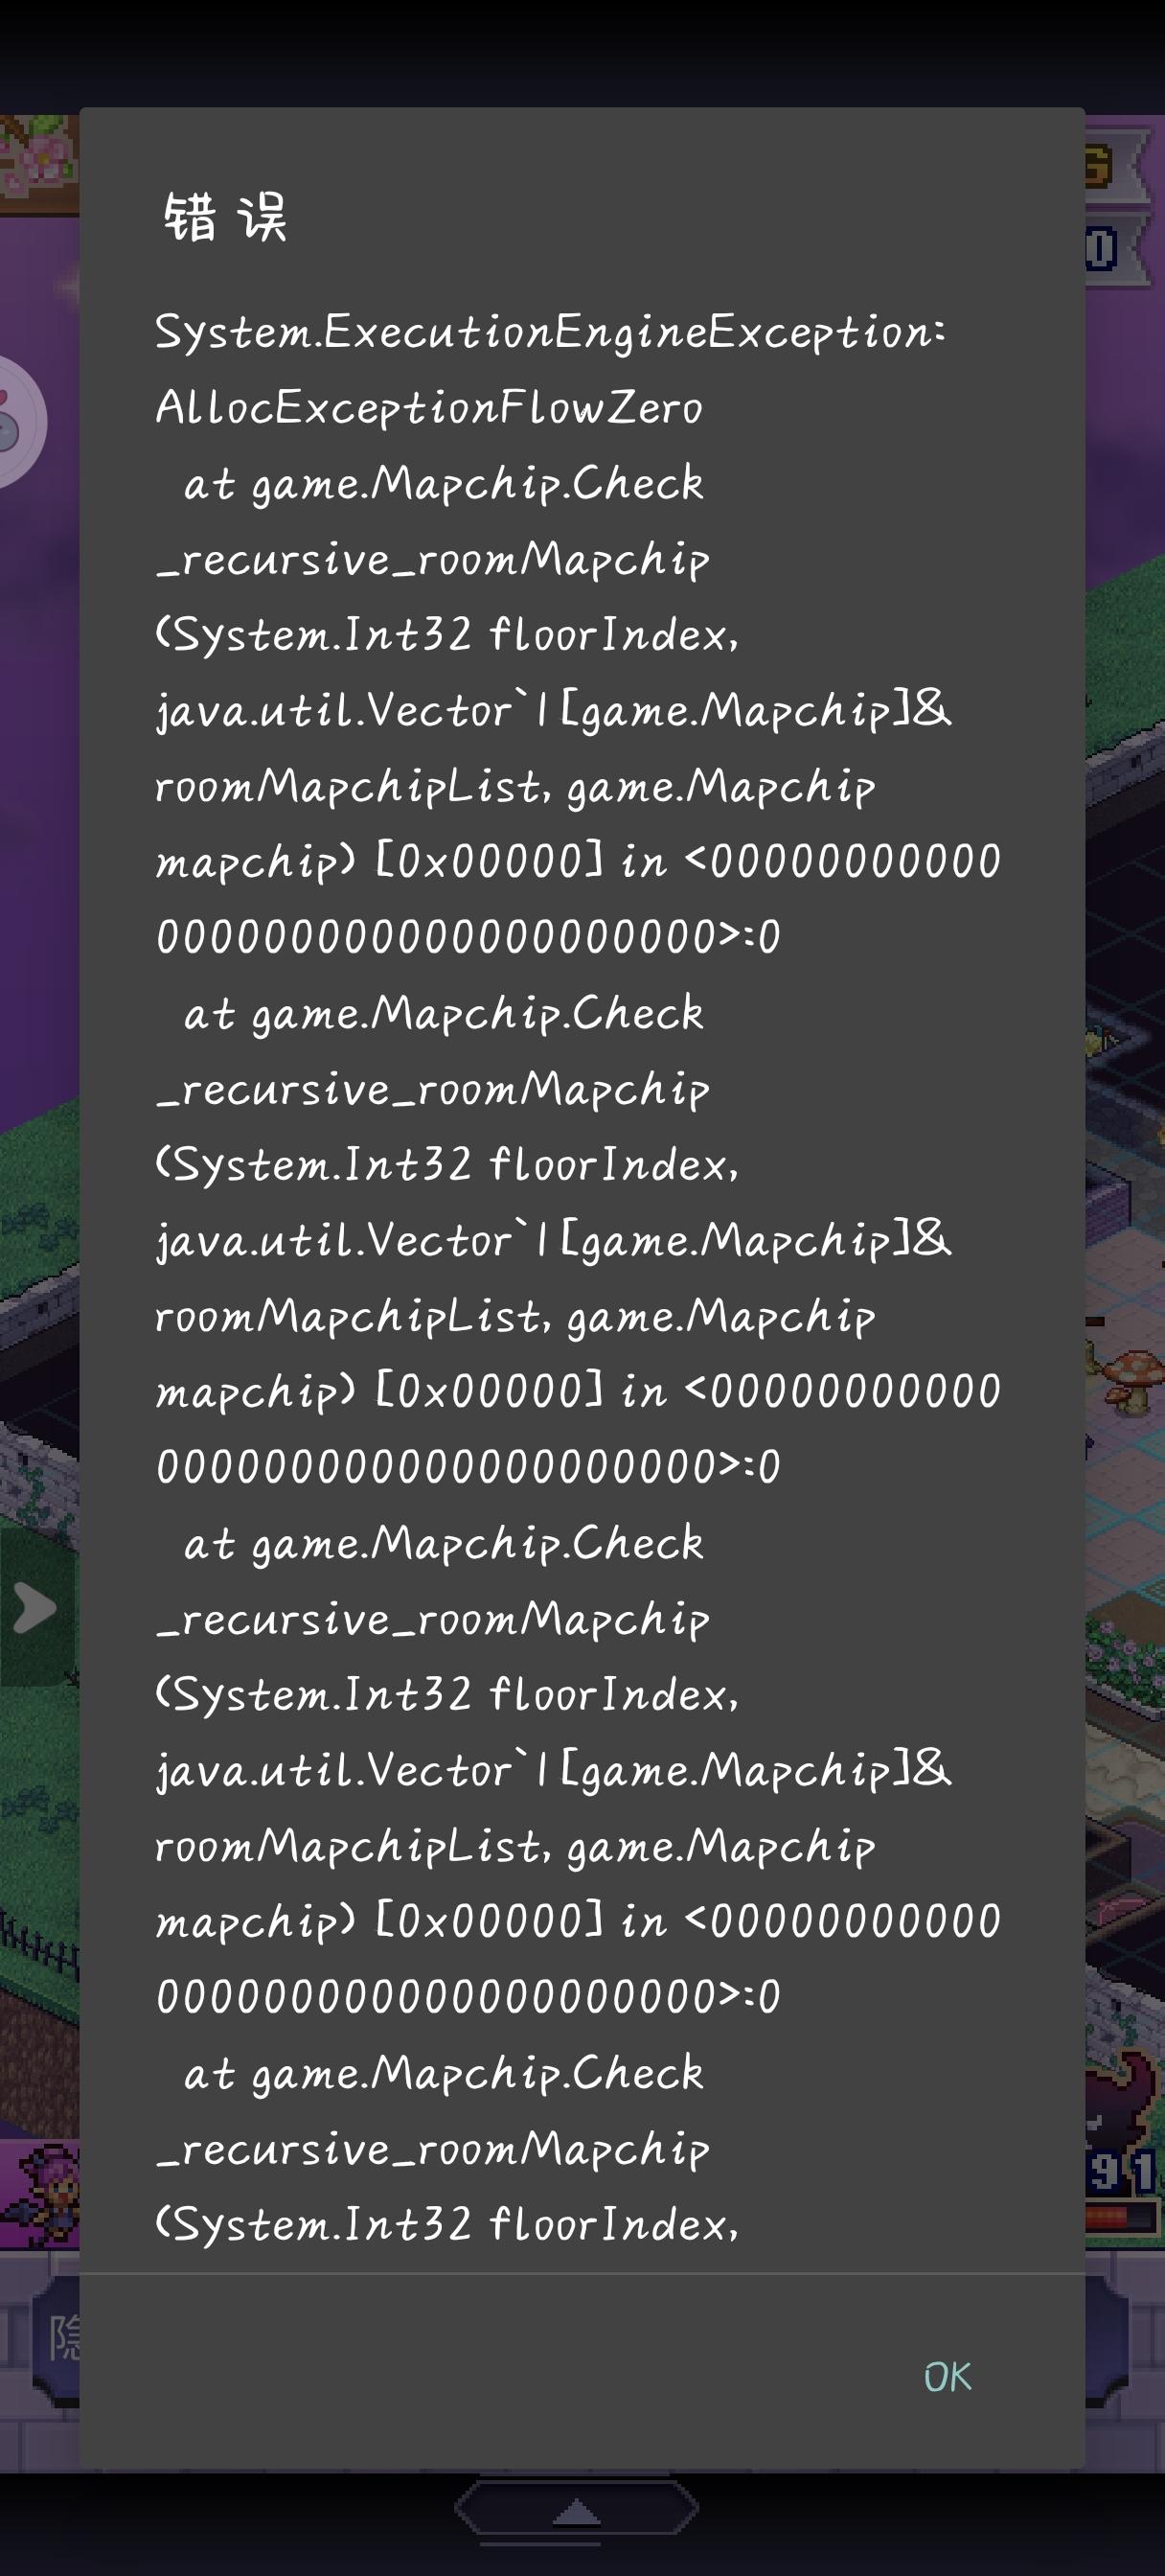Tap the last 'System.Int32 floorIndex' line
This screenshot has height=2576, width=1165.
[447, 2224]
